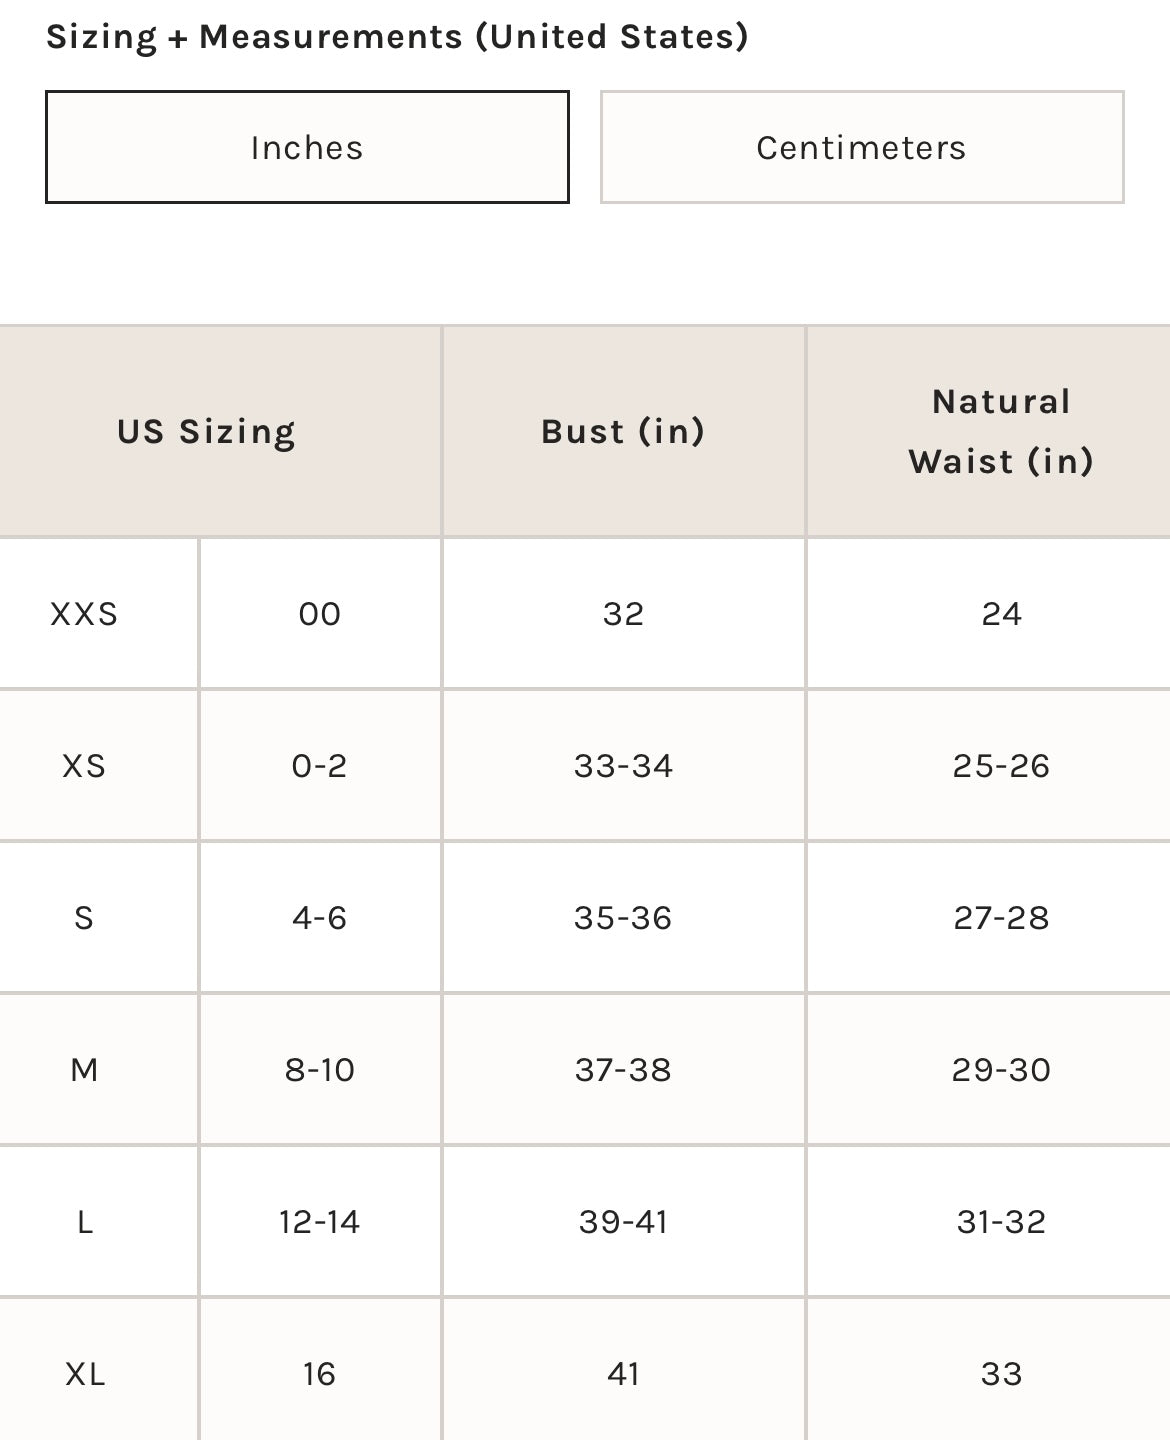Click the 8-10 US size cell
Viewport: 1170px width, 1440px height.
tap(319, 1069)
